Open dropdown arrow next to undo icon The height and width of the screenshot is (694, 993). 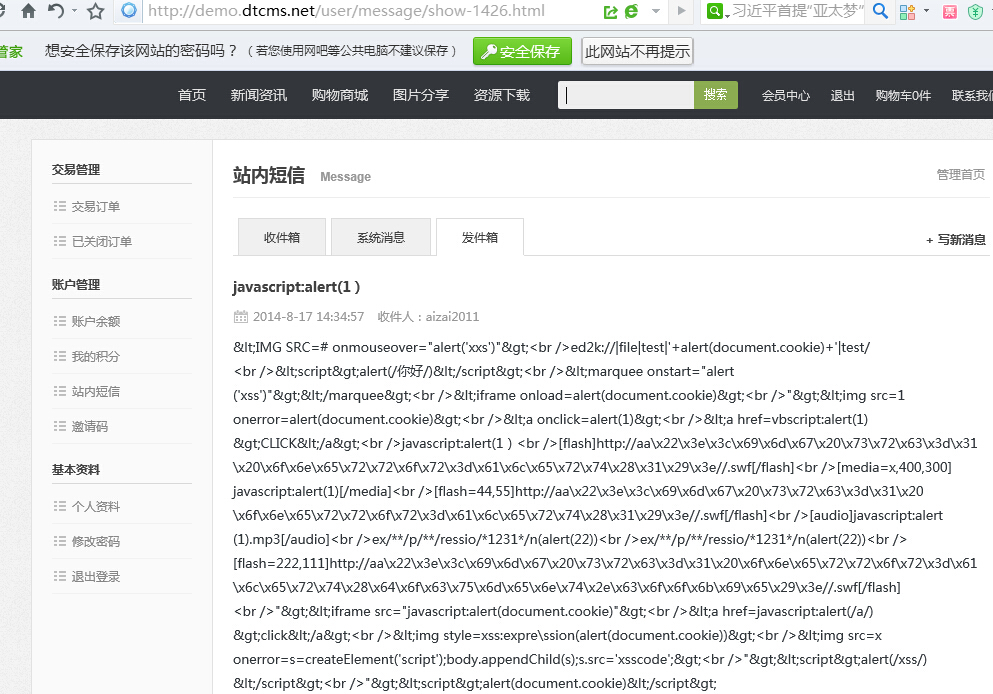pos(75,11)
